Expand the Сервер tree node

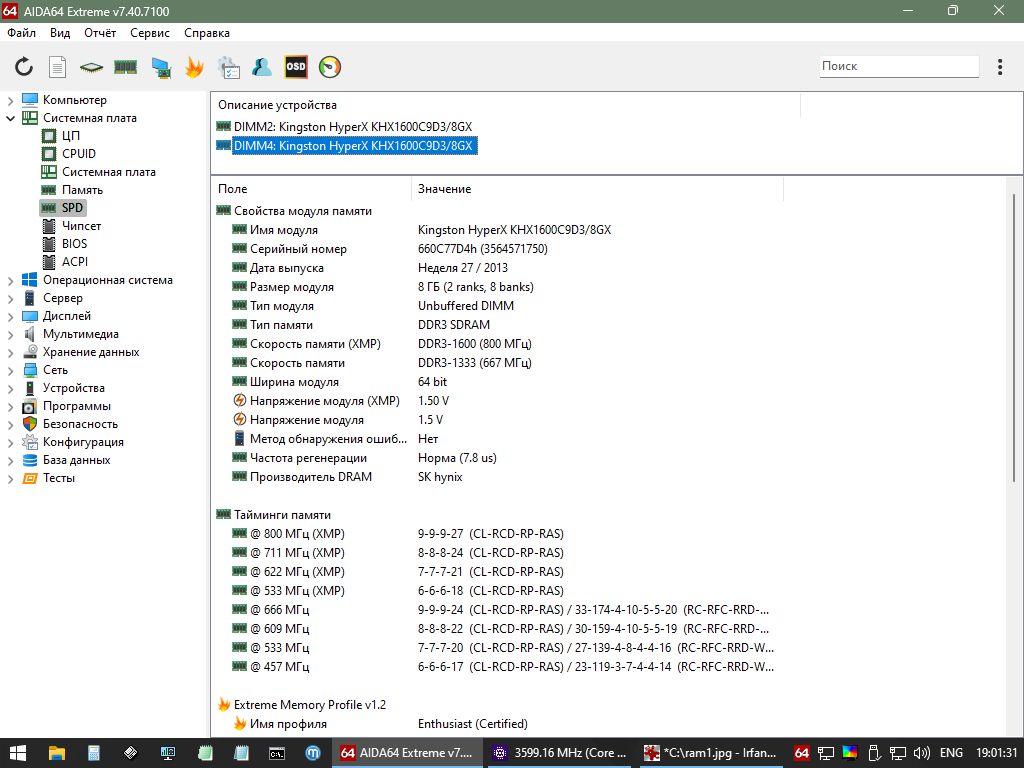[10, 298]
